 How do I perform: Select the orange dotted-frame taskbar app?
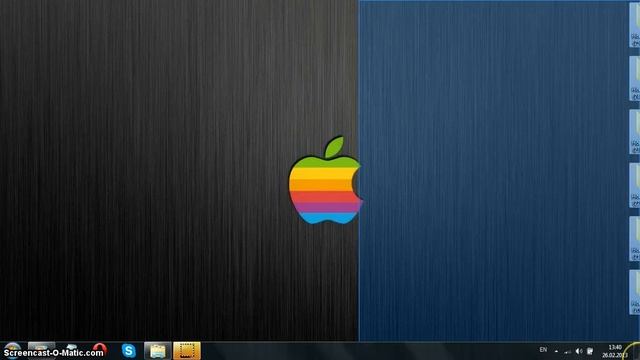point(187,351)
